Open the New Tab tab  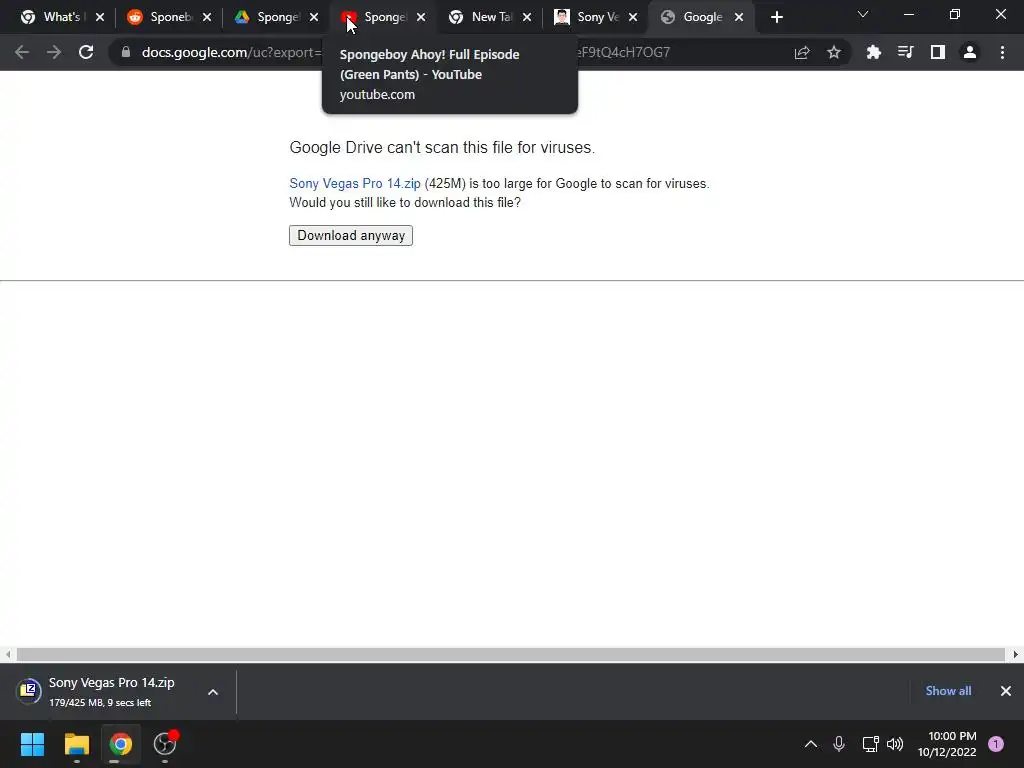tap(490, 17)
